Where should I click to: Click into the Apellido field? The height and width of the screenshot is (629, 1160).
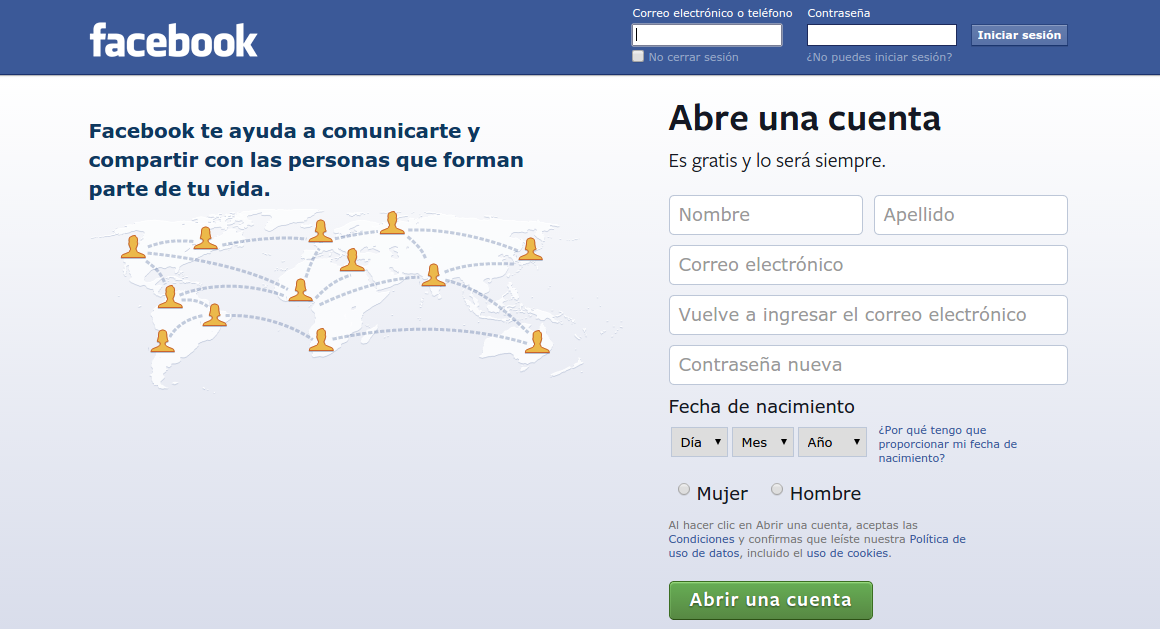(970, 215)
